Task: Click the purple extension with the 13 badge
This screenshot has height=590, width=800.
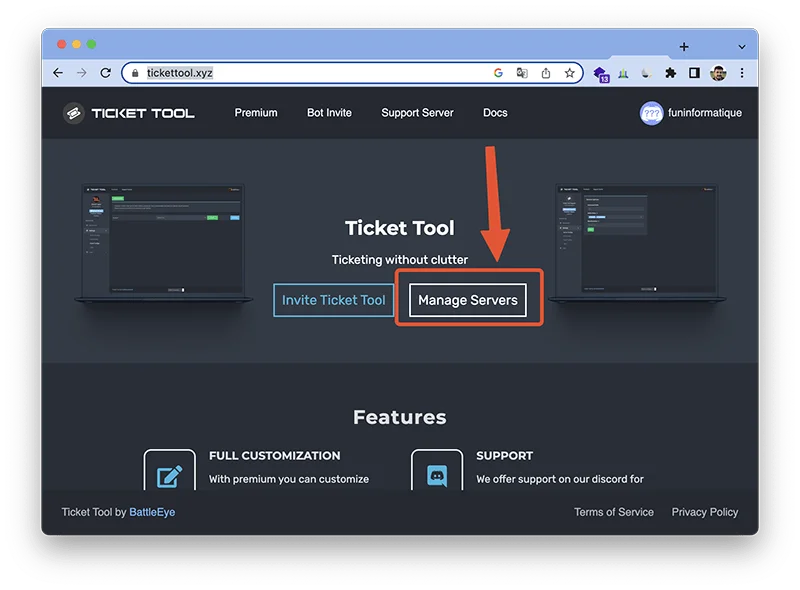Action: pos(600,72)
